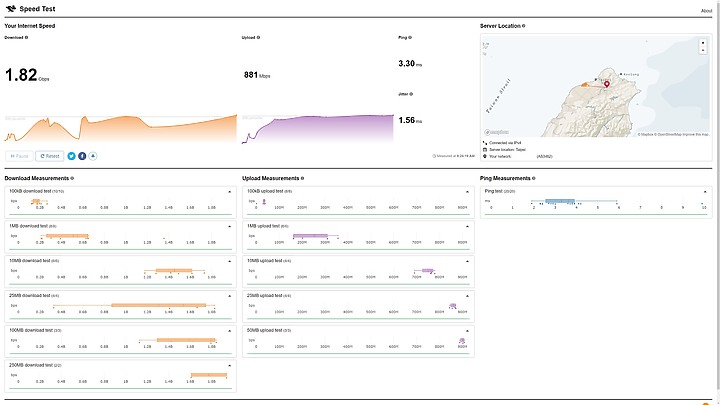
Task: Open info icon beside Upload Measurements heading
Action: coord(302,178)
